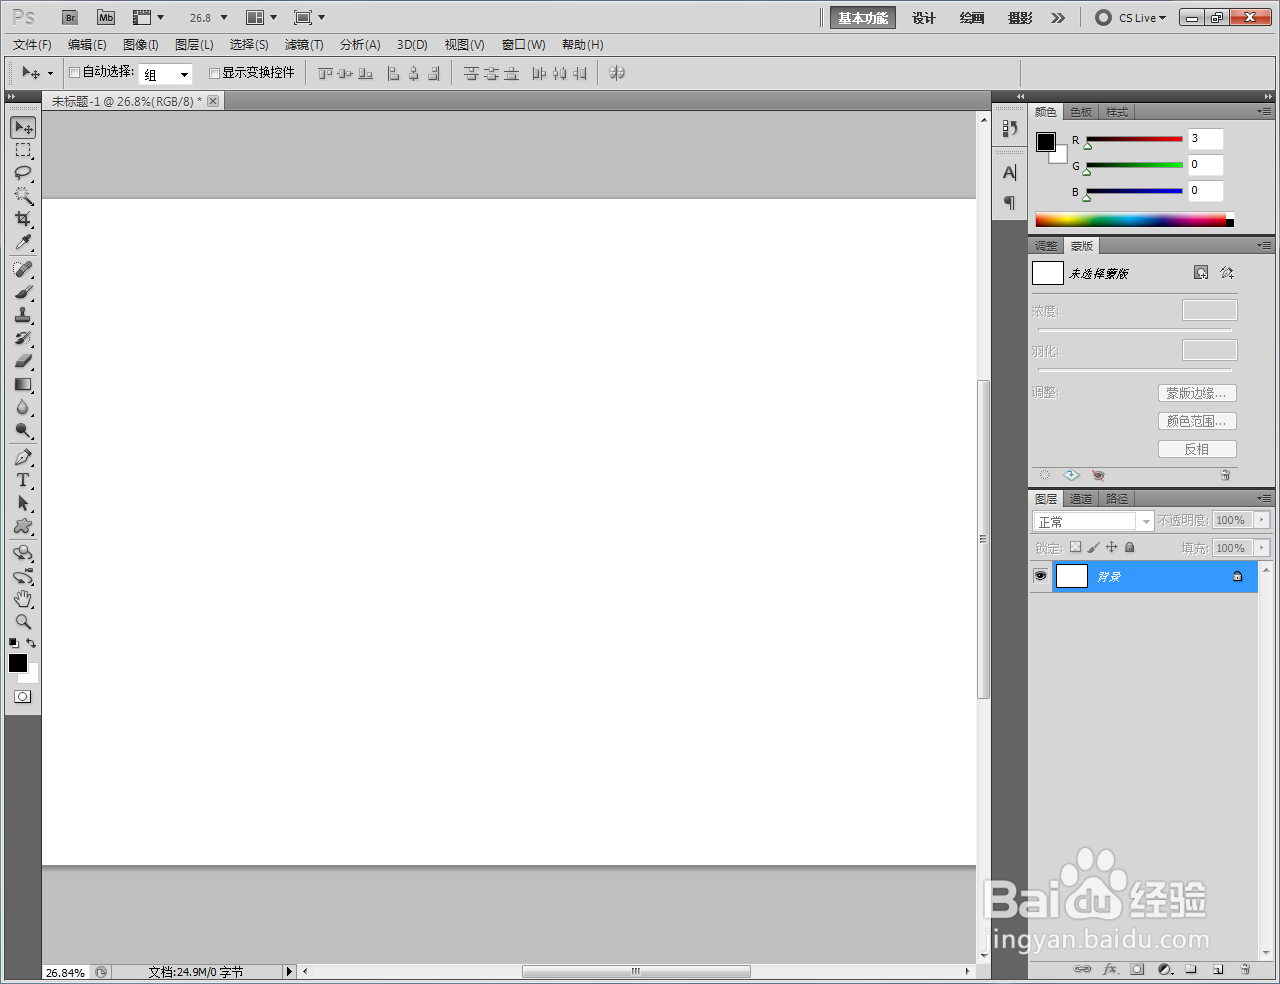
Task: Select the 3D Camera Rotate tool
Action: [23, 576]
